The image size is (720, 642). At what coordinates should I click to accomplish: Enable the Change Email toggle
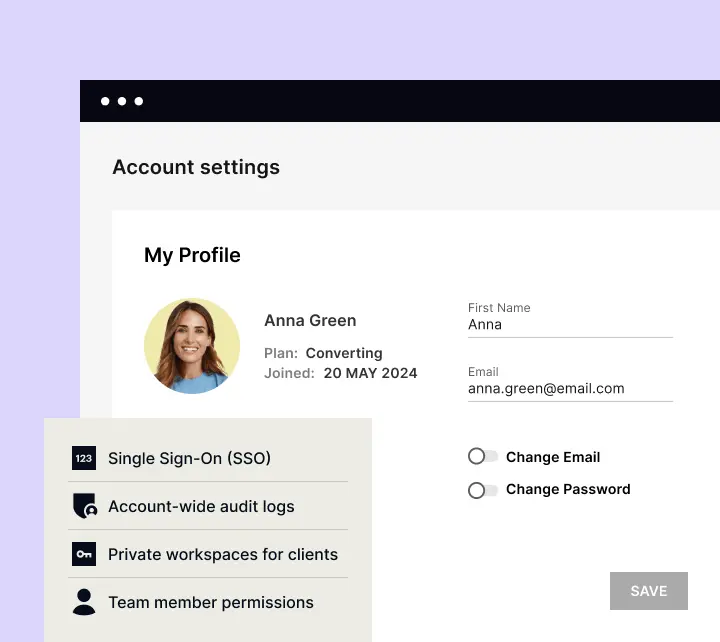[x=482, y=457]
